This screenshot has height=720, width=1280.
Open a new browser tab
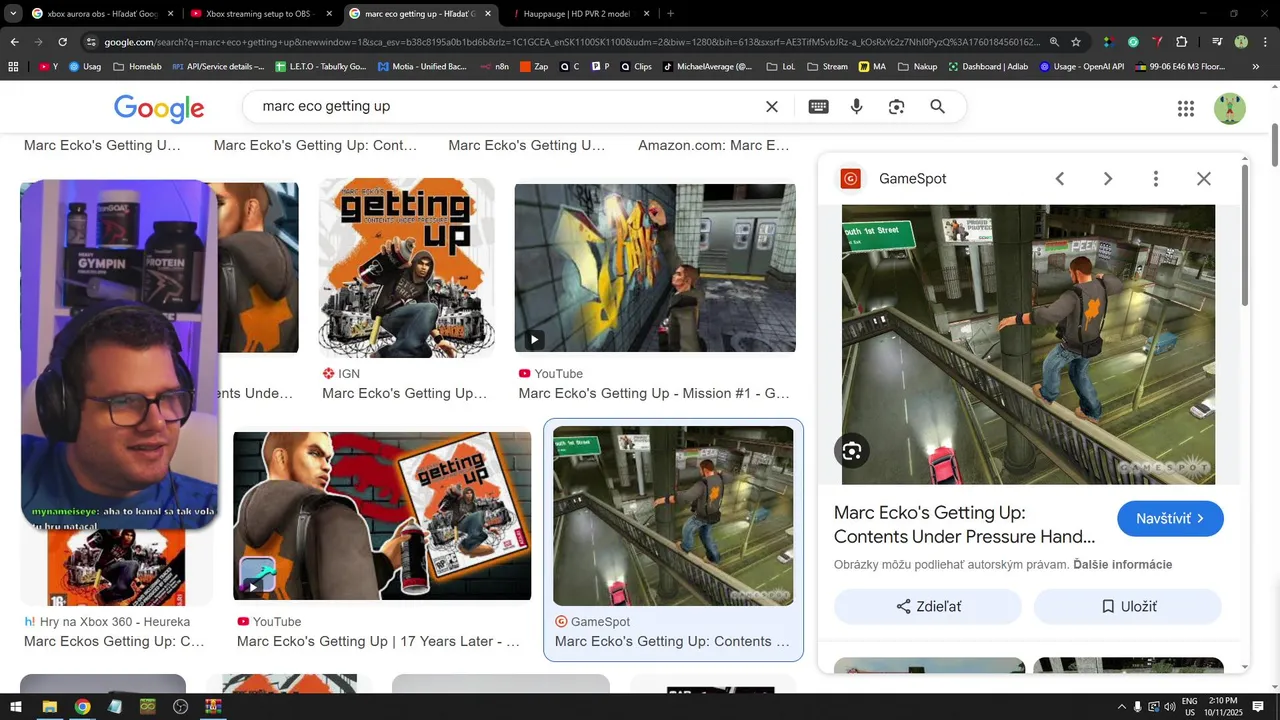670,14
